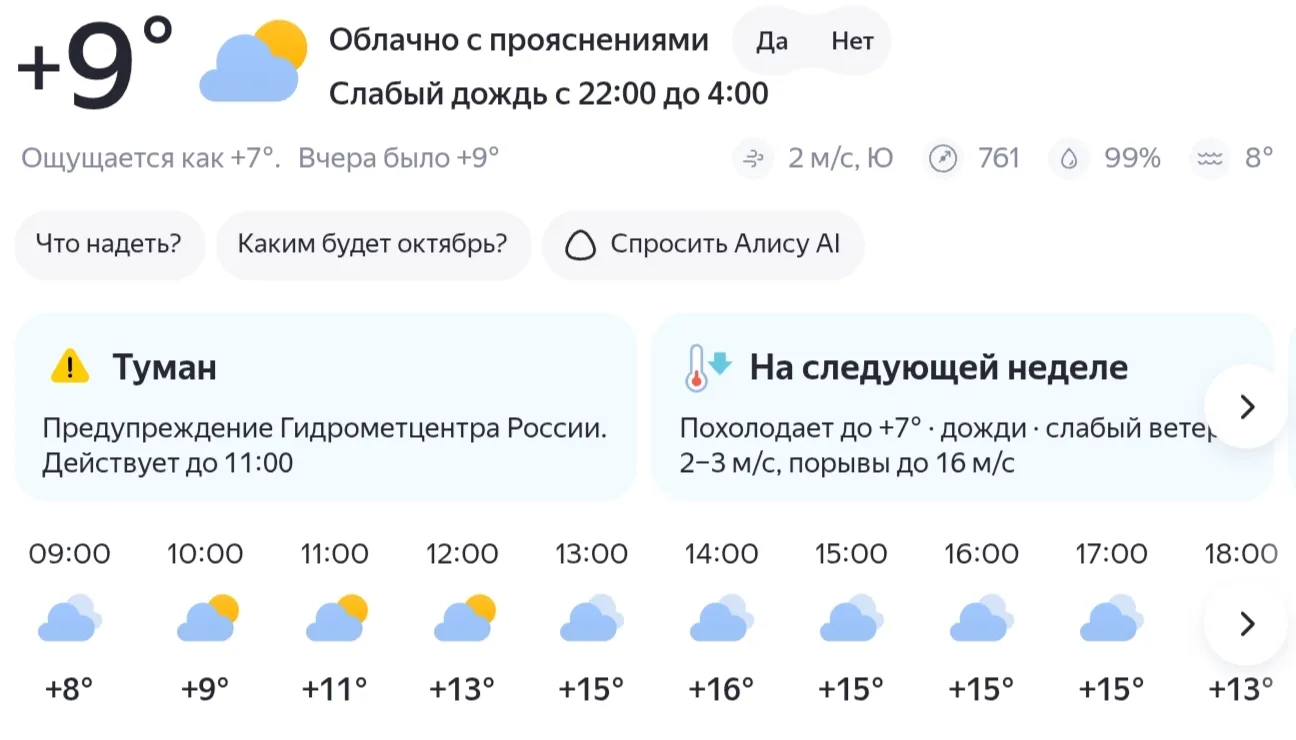Show later hours with the hourly forecast arrow
The height and width of the screenshot is (740, 1296).
1246,624
